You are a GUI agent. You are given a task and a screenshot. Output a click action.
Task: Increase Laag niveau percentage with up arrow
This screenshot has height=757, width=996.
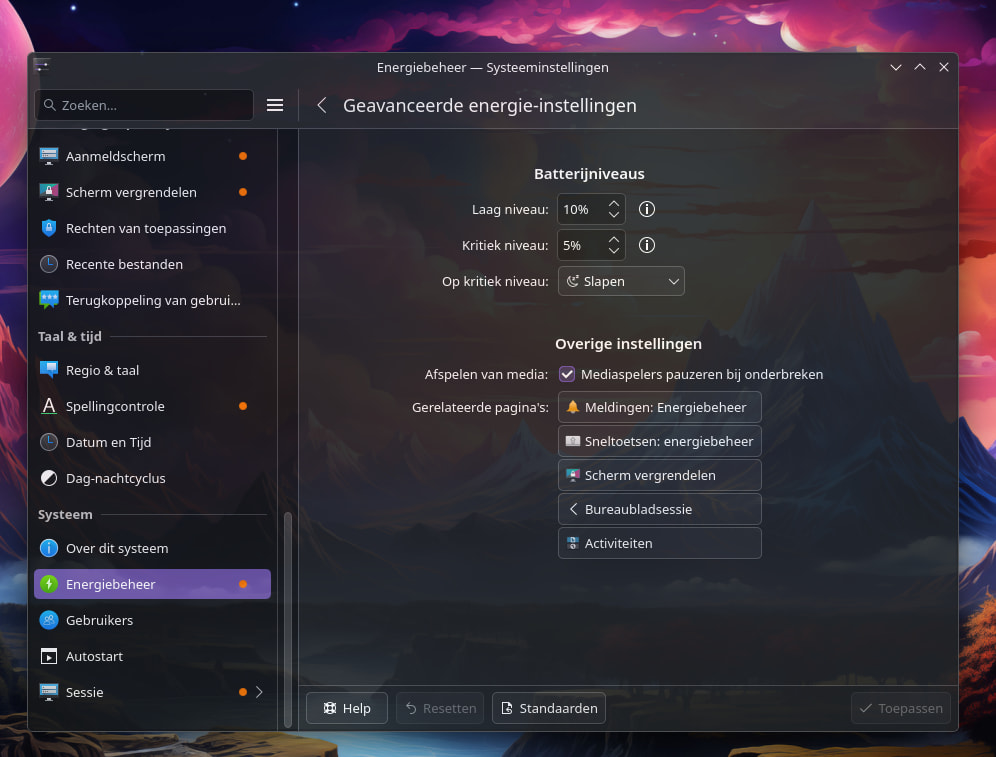(x=615, y=204)
